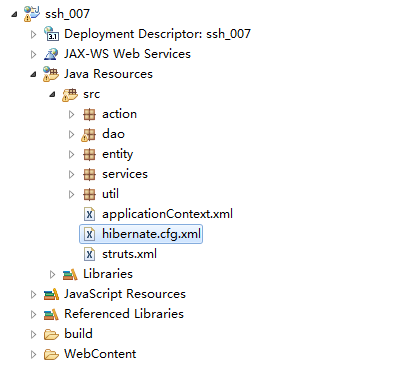
Task: Select the 'Java Resources' label
Action: click(108, 74)
